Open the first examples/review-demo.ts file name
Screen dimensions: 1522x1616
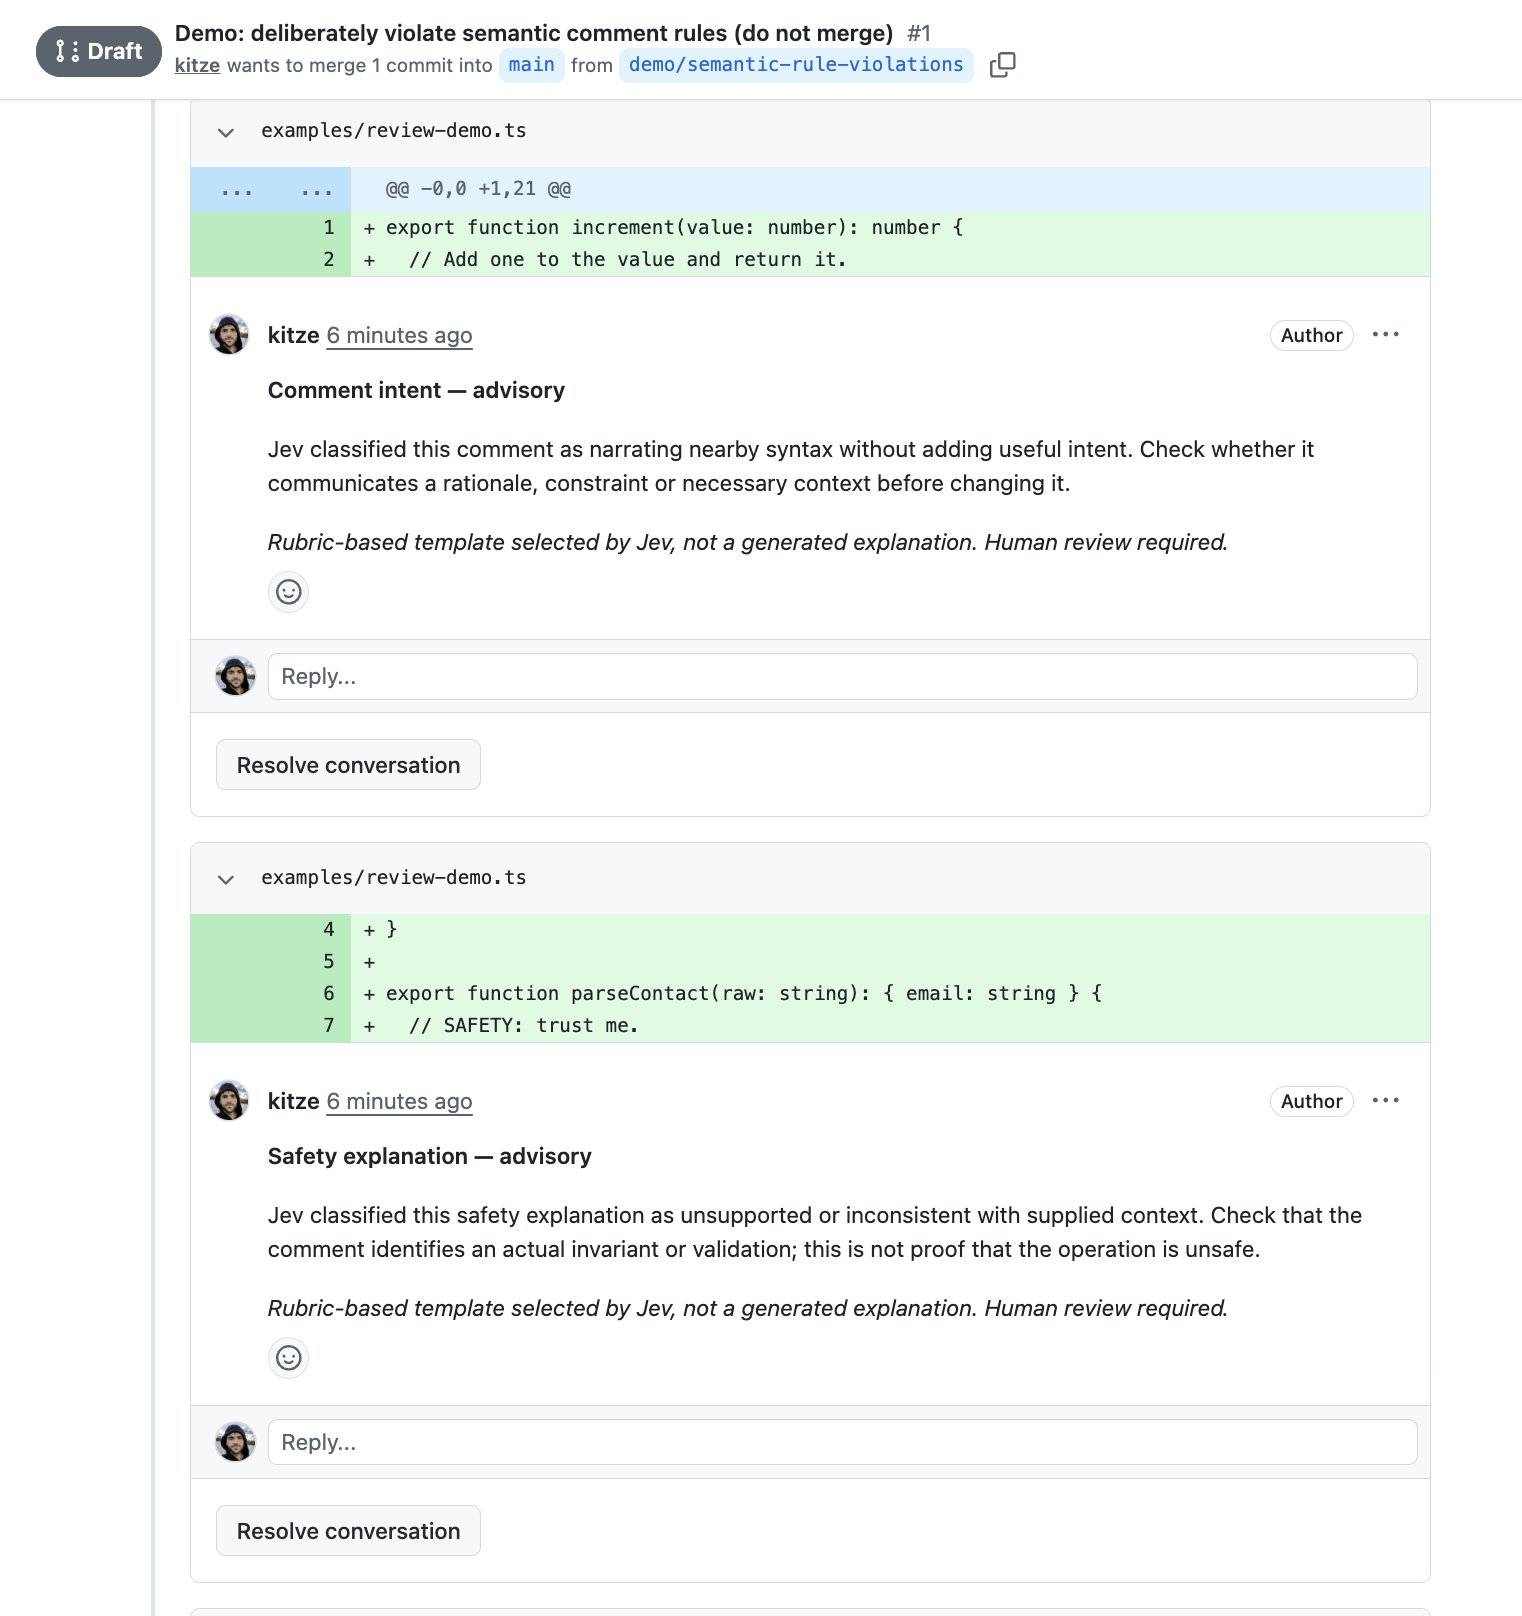tap(393, 131)
